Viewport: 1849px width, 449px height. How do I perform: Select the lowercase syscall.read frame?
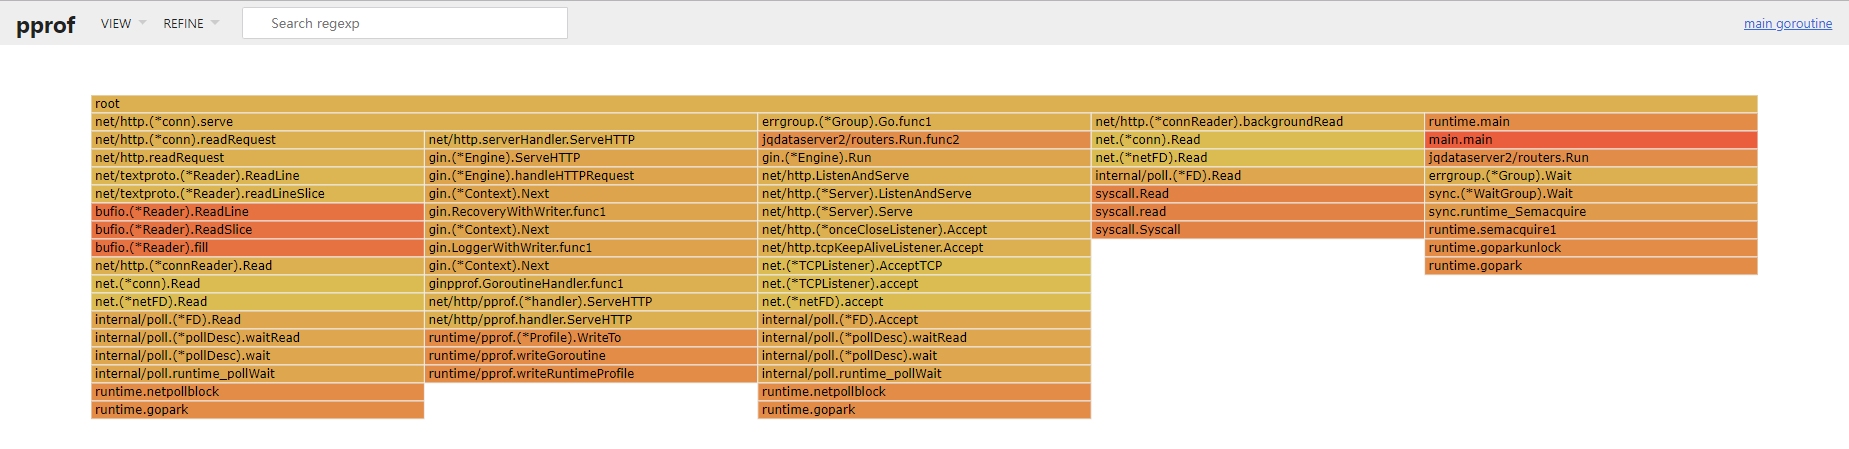pyautogui.click(x=1258, y=212)
